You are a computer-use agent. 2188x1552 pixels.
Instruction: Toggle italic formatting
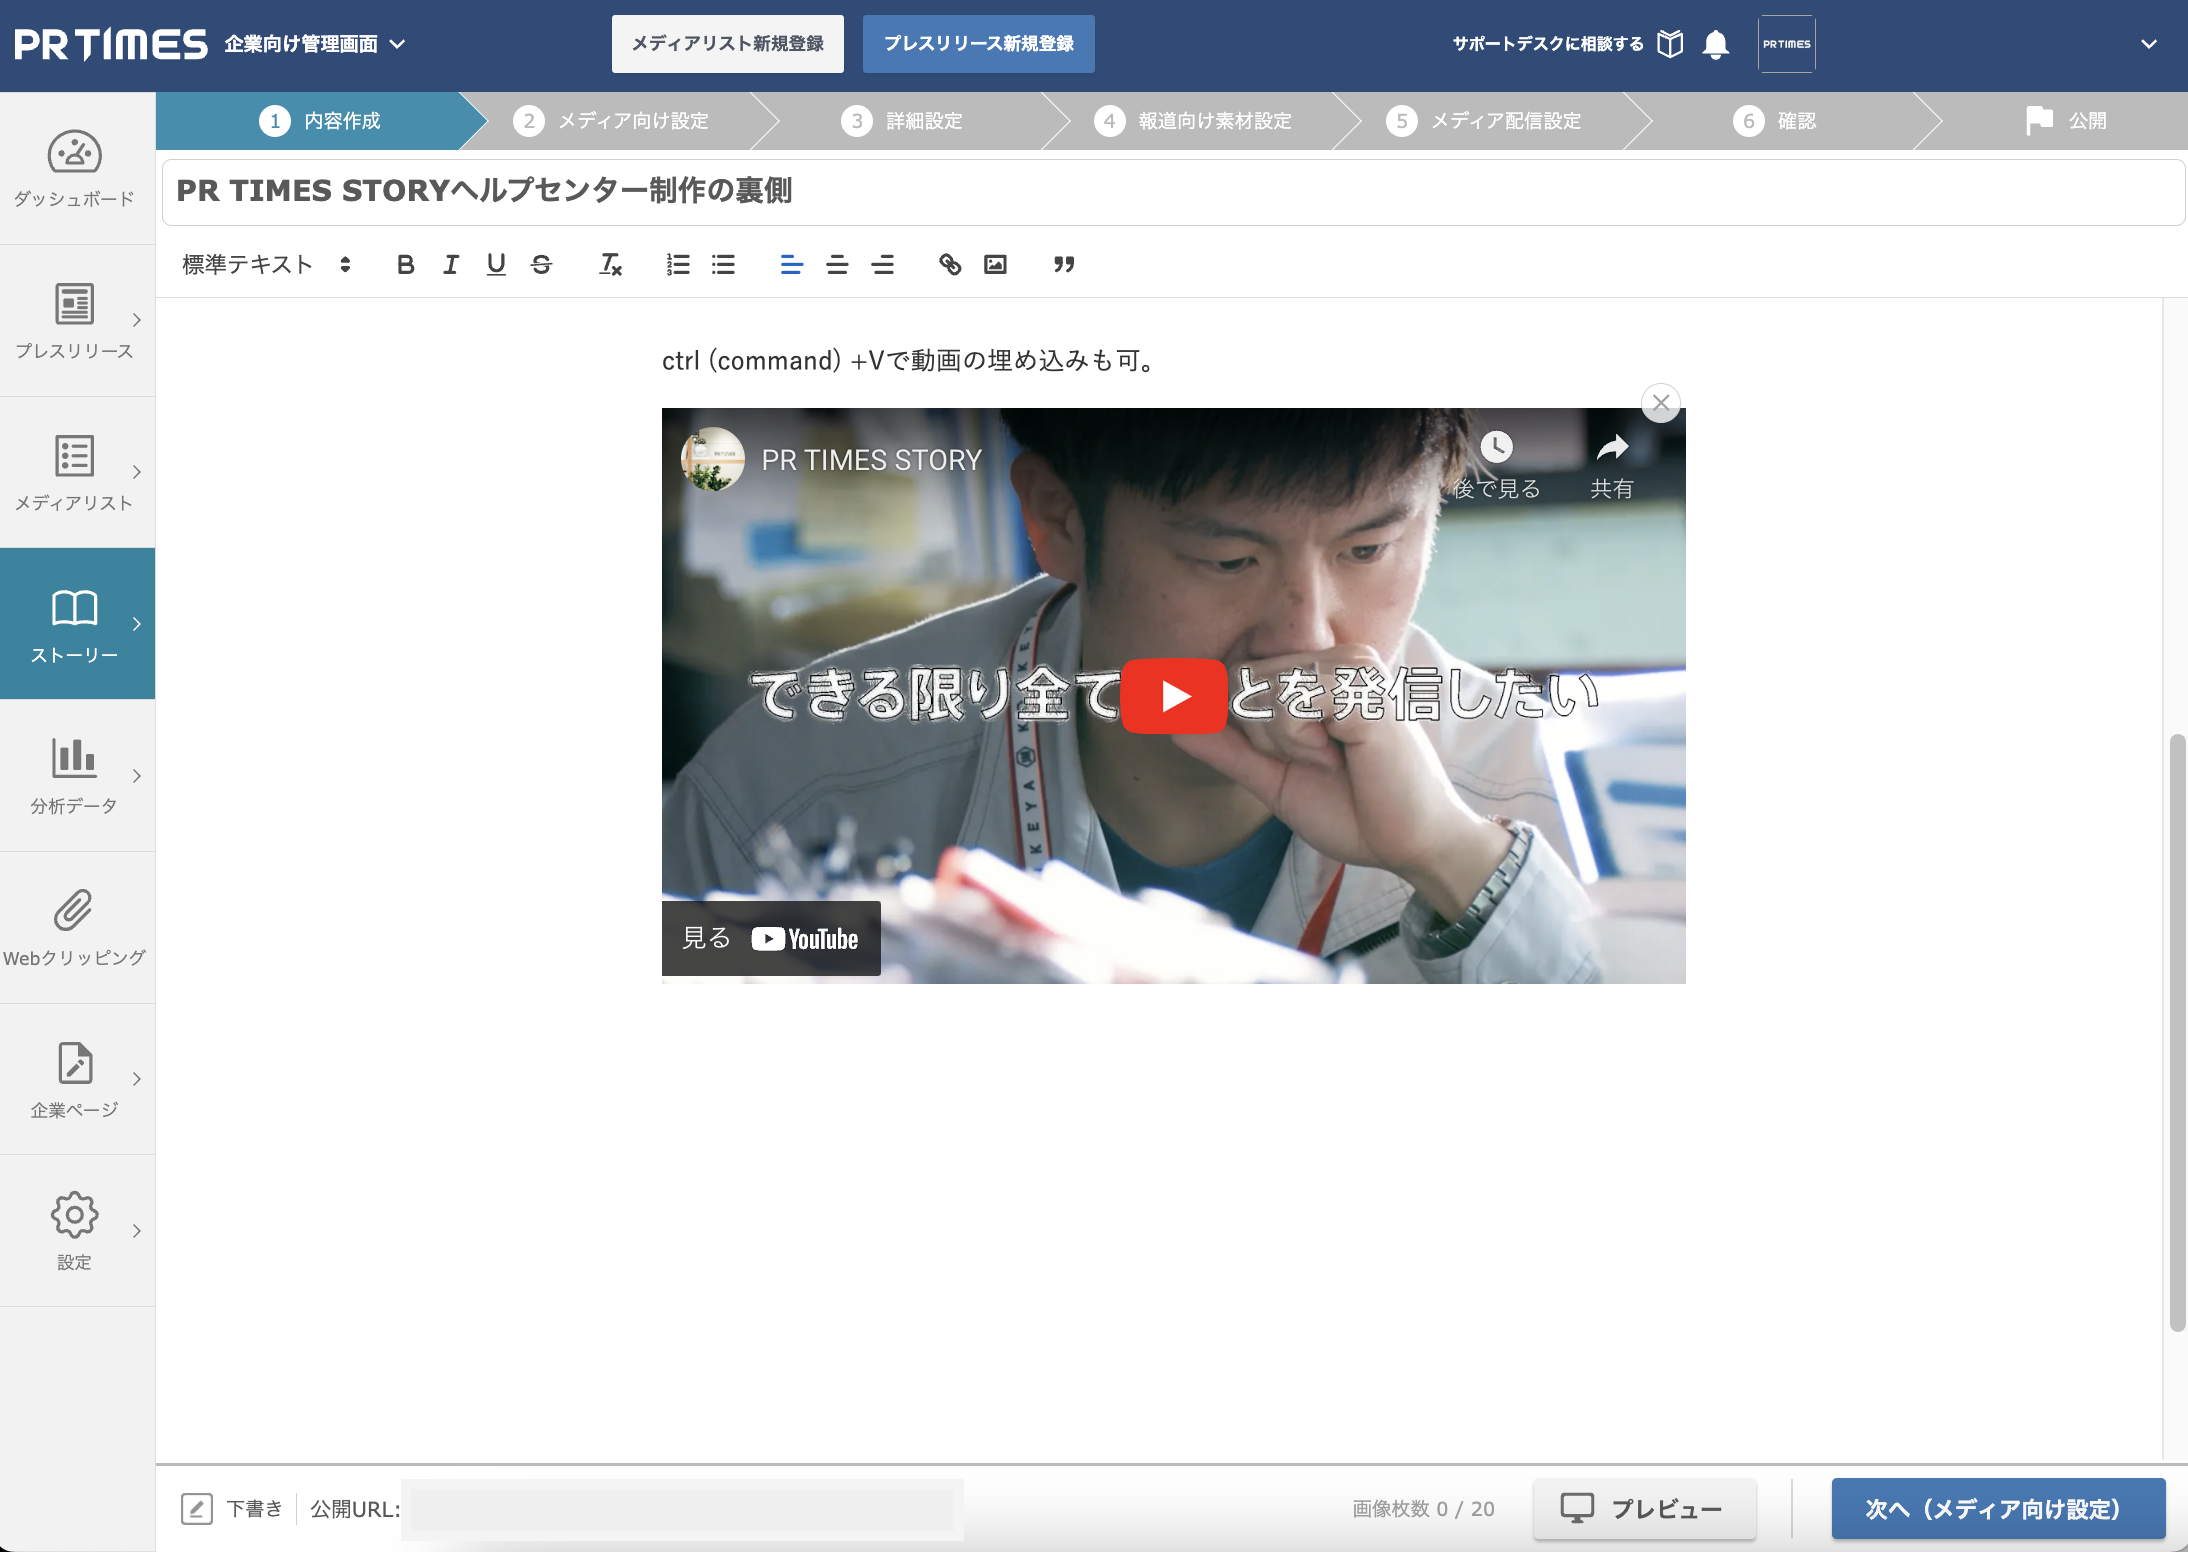pos(451,265)
